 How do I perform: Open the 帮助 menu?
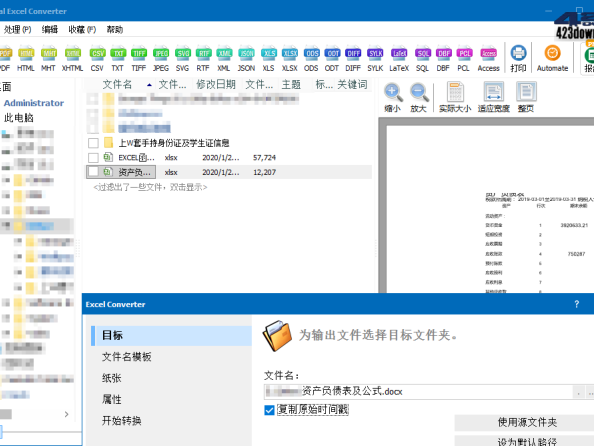point(115,30)
